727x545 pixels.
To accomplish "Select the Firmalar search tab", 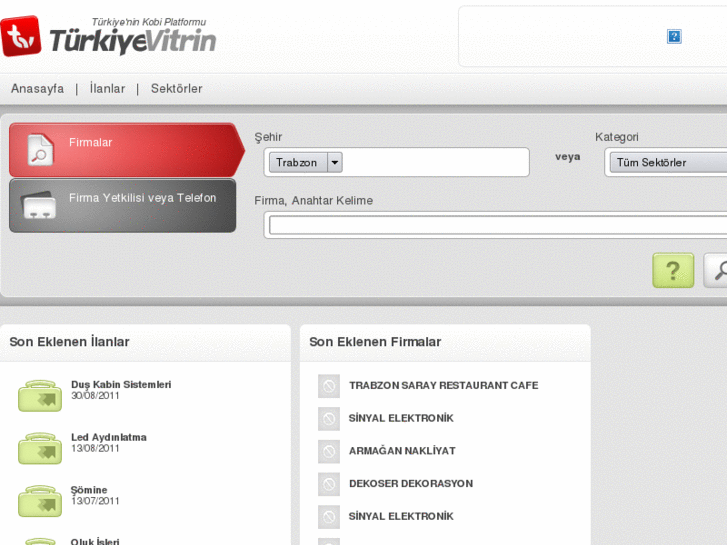I will (x=126, y=150).
